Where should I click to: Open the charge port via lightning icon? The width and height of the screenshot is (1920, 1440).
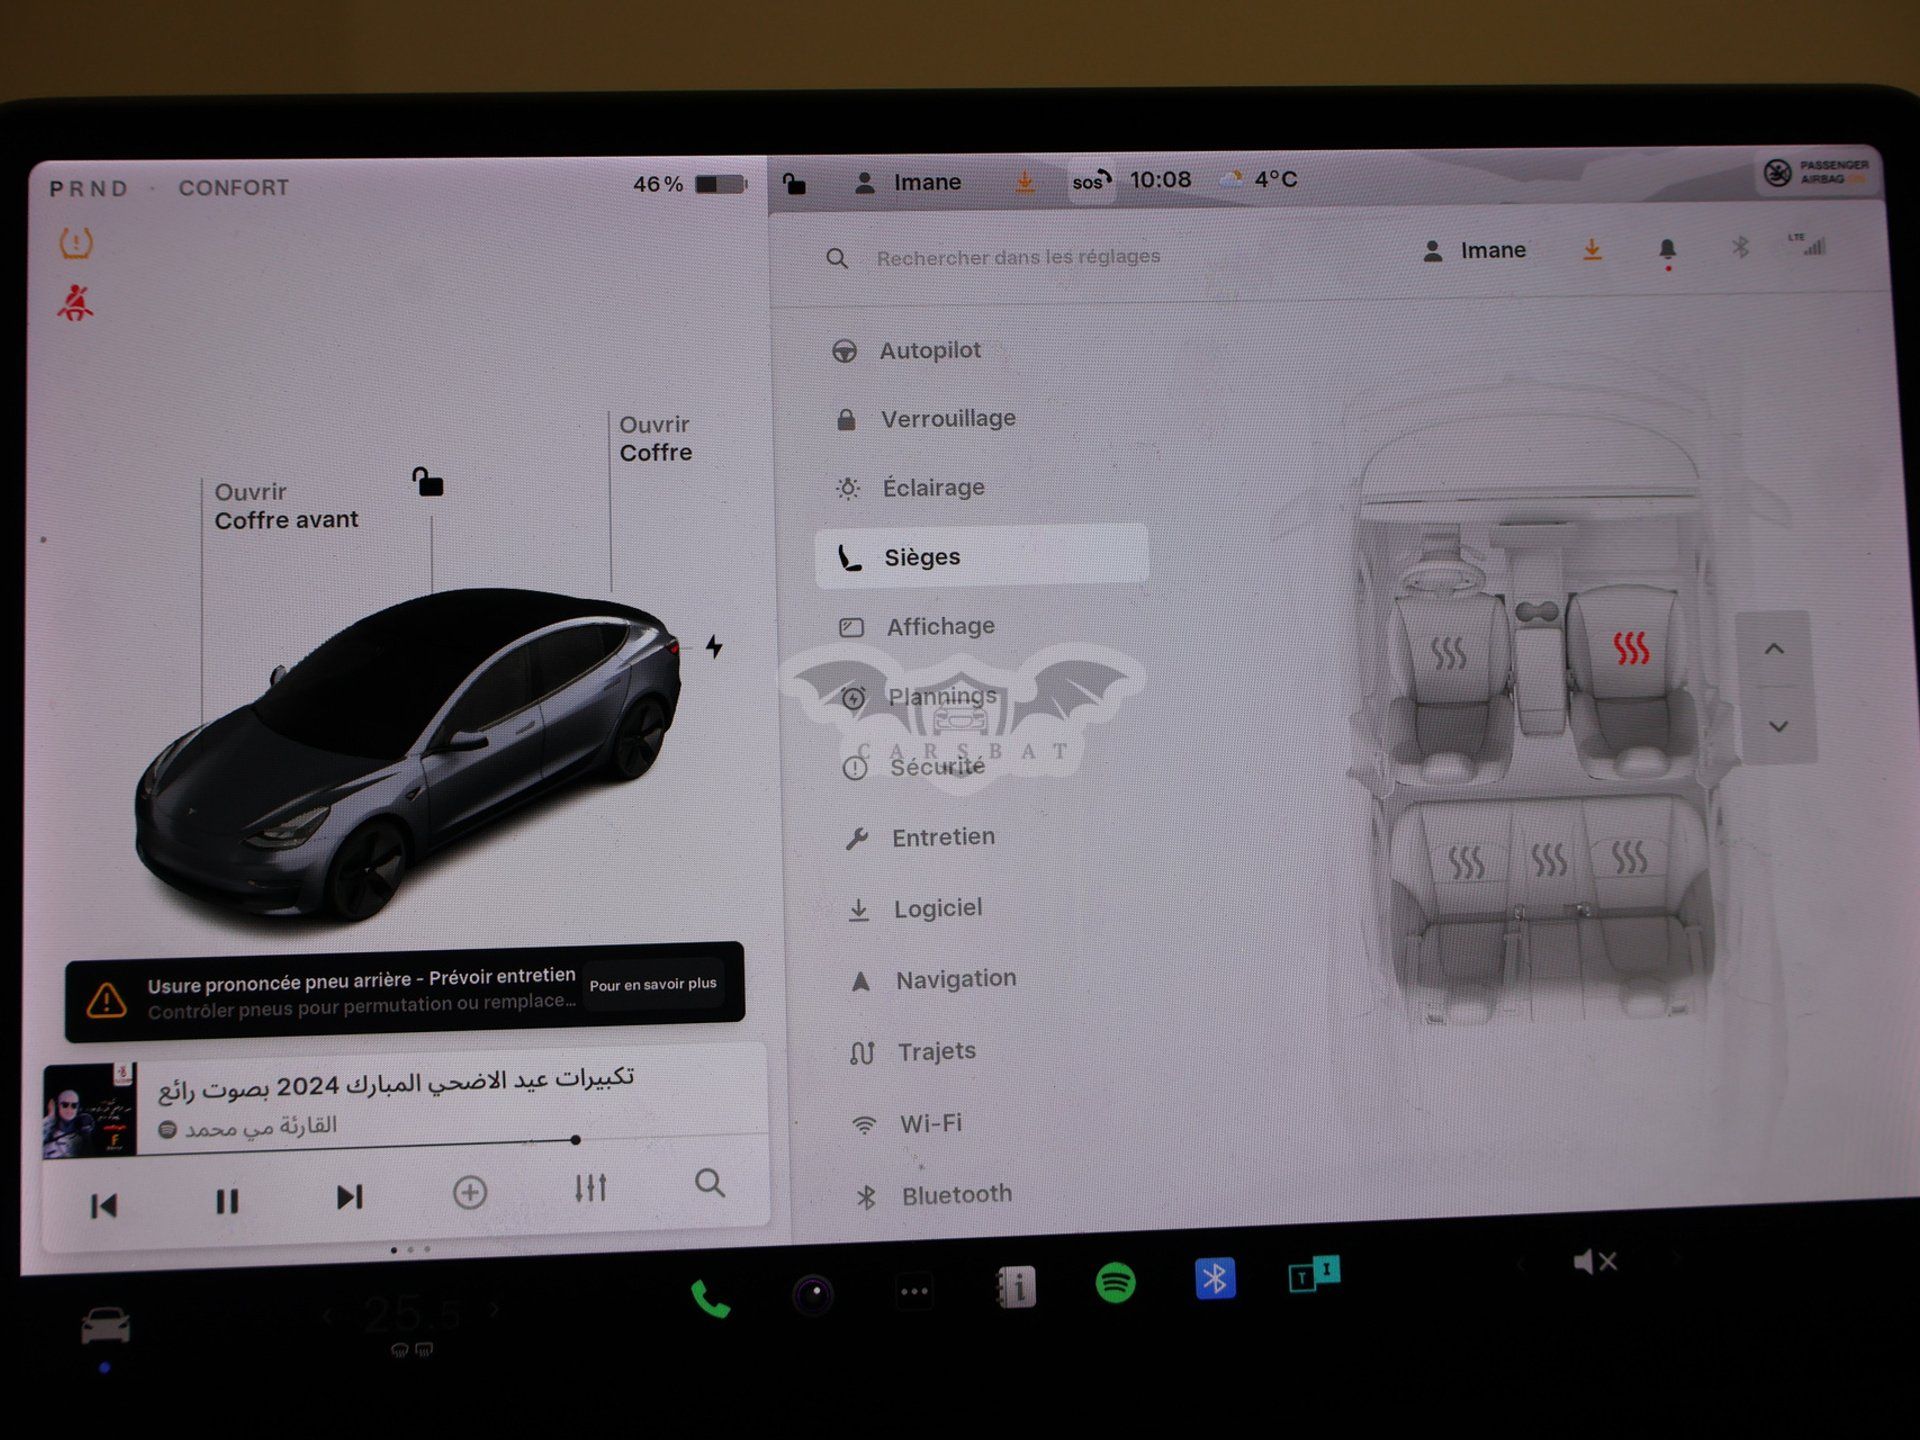click(x=714, y=646)
